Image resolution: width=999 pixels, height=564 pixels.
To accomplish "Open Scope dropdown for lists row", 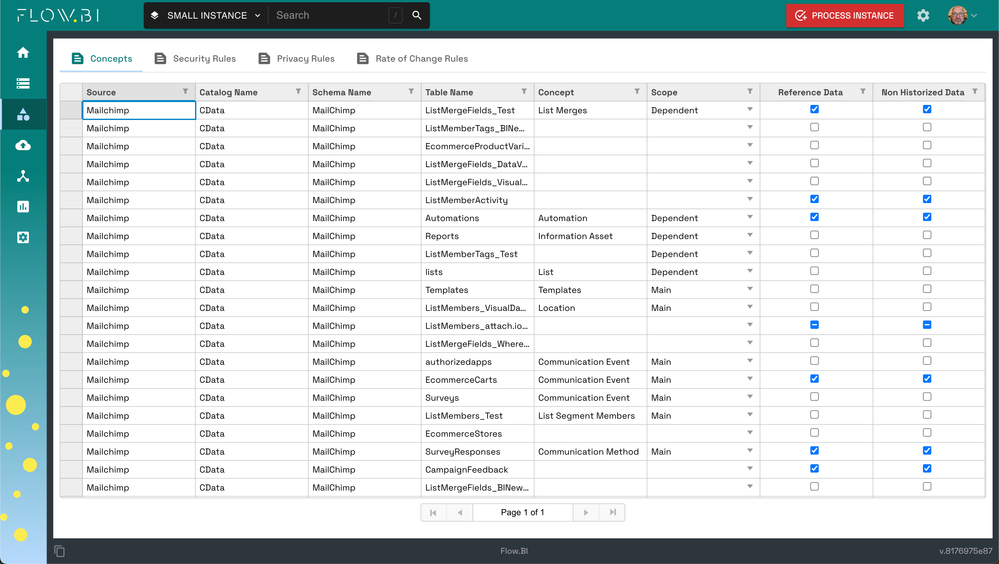I will pyautogui.click(x=750, y=271).
